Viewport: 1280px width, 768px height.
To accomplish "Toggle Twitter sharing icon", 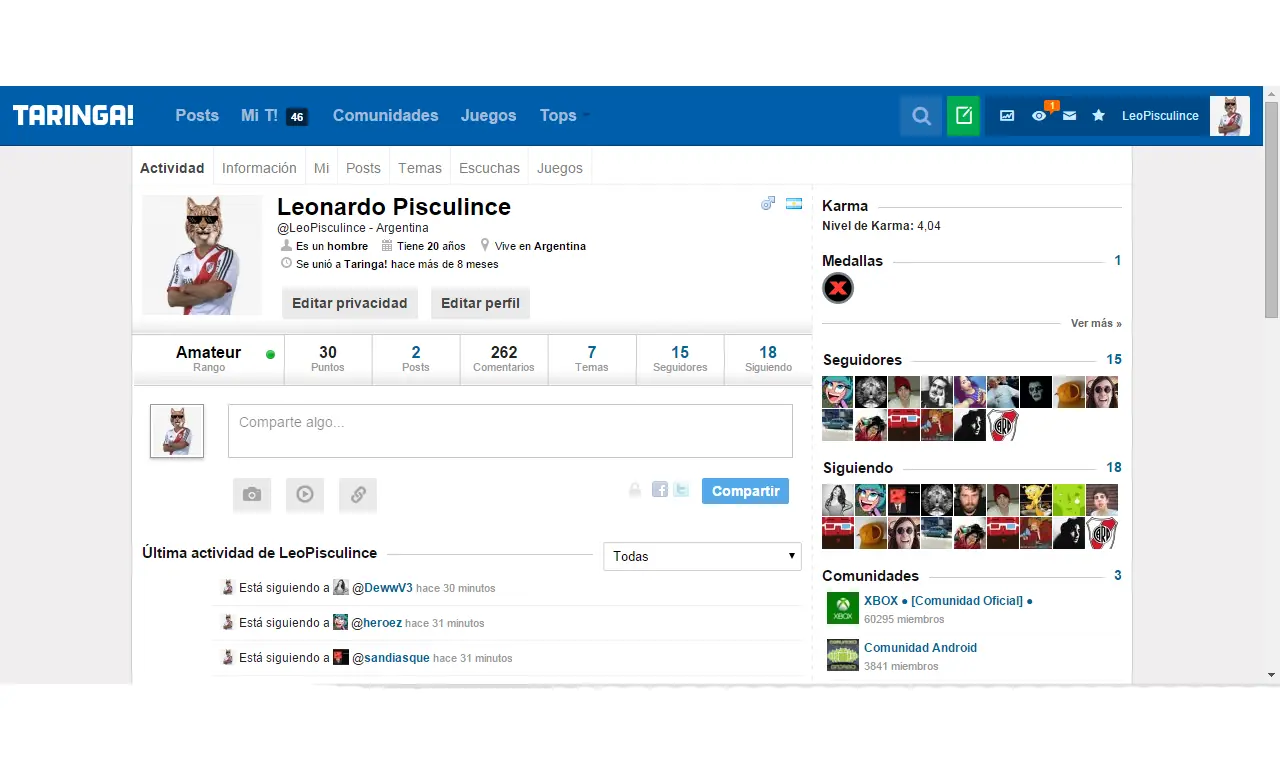I will point(681,490).
